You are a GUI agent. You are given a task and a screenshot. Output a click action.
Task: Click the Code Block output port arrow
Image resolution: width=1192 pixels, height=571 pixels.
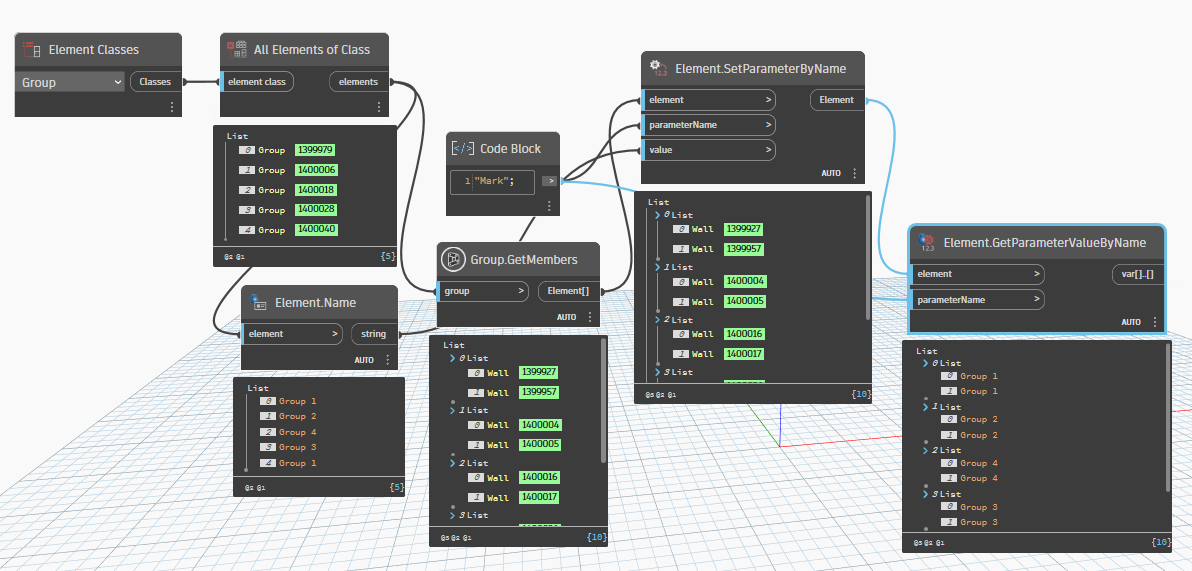[x=550, y=181]
